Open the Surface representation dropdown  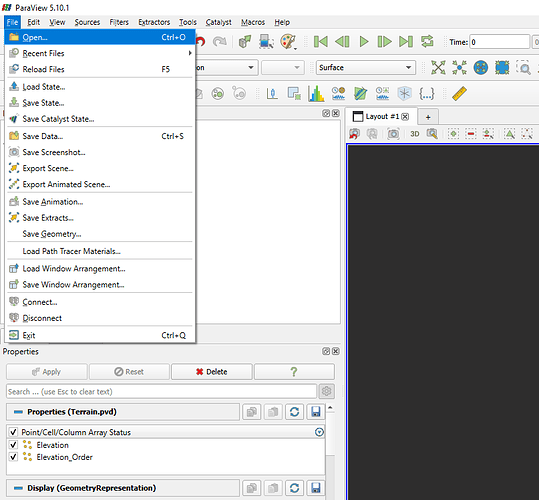(x=366, y=67)
